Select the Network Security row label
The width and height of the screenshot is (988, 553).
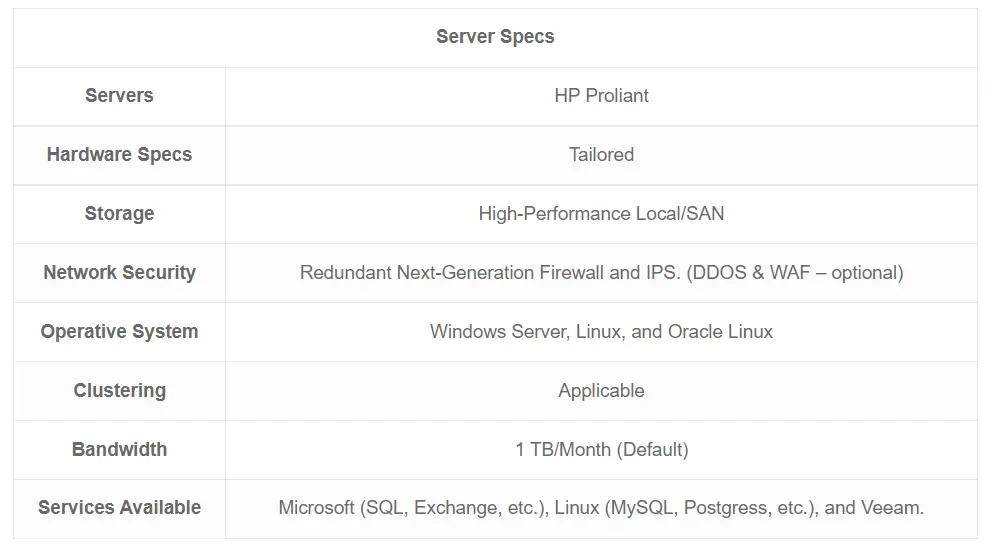pos(119,273)
